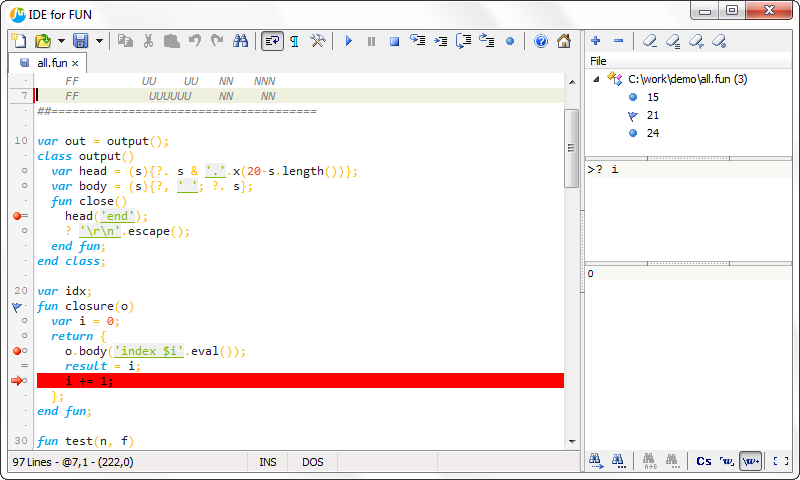Screen dimensions: 800x480
Task: Toggle breakpoint with blue dot toolbar icon
Action: pos(510,41)
